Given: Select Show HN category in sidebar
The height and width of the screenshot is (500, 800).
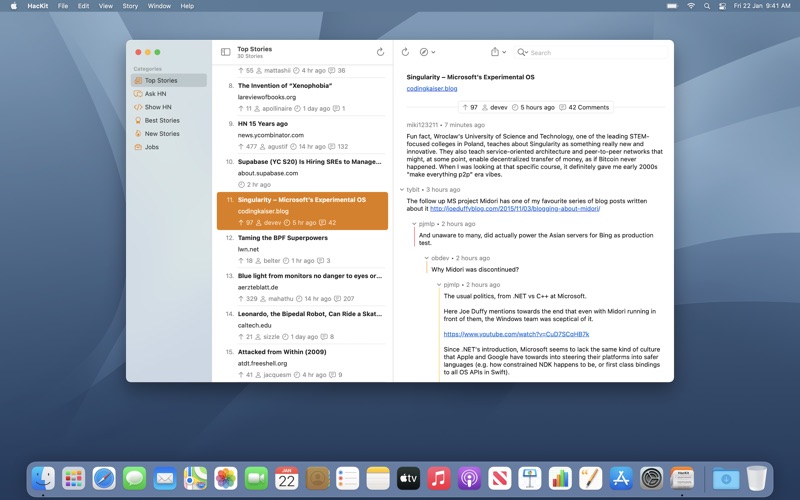Looking at the screenshot, I should click(x=157, y=107).
